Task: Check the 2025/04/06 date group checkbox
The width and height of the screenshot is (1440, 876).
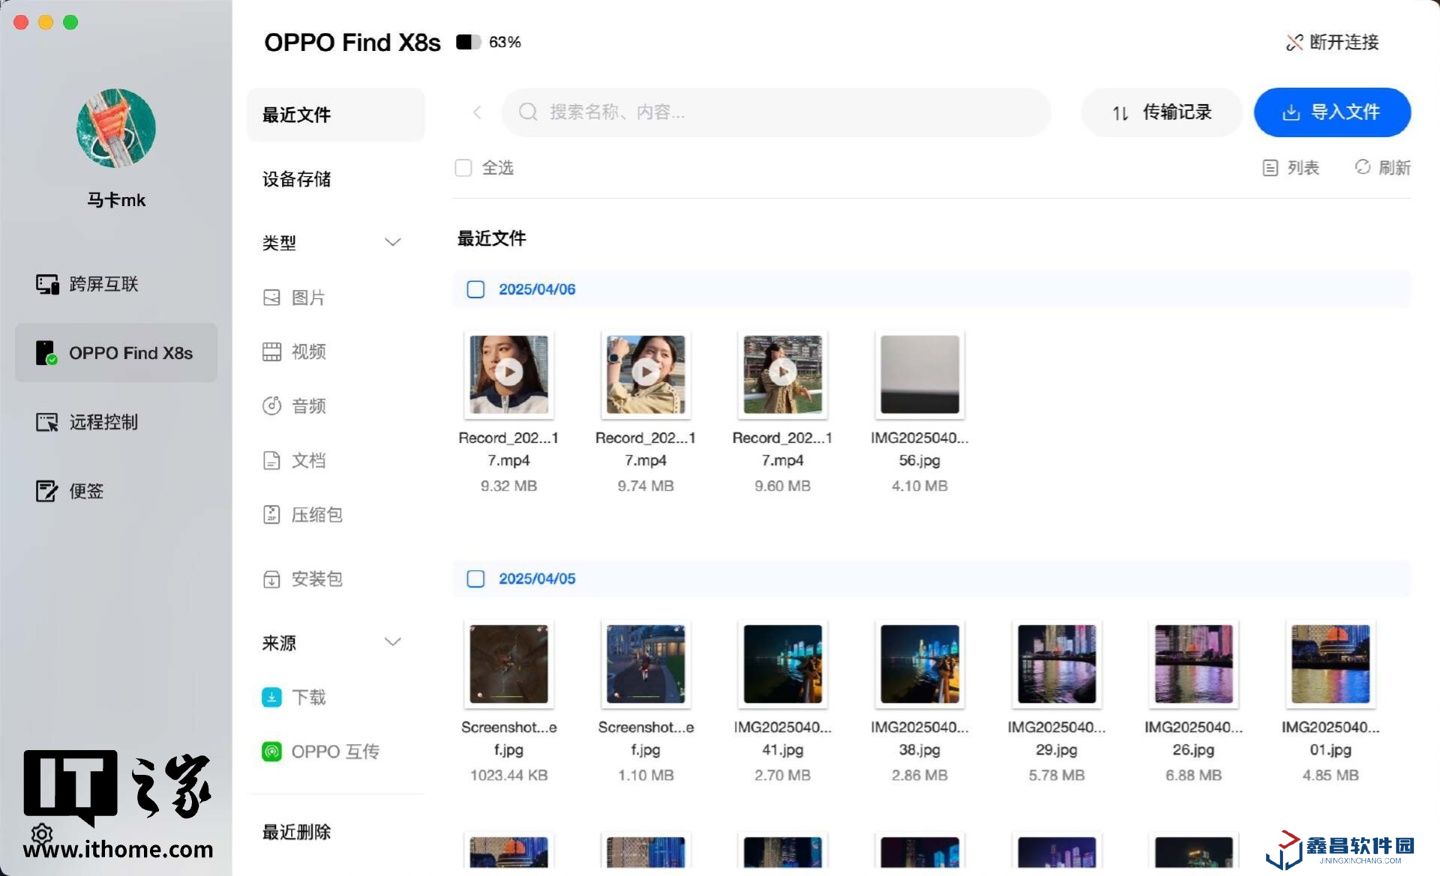Action: tap(476, 289)
